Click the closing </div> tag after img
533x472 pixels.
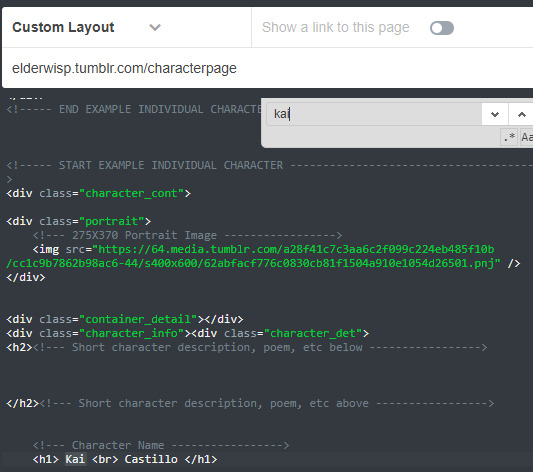coord(25,277)
